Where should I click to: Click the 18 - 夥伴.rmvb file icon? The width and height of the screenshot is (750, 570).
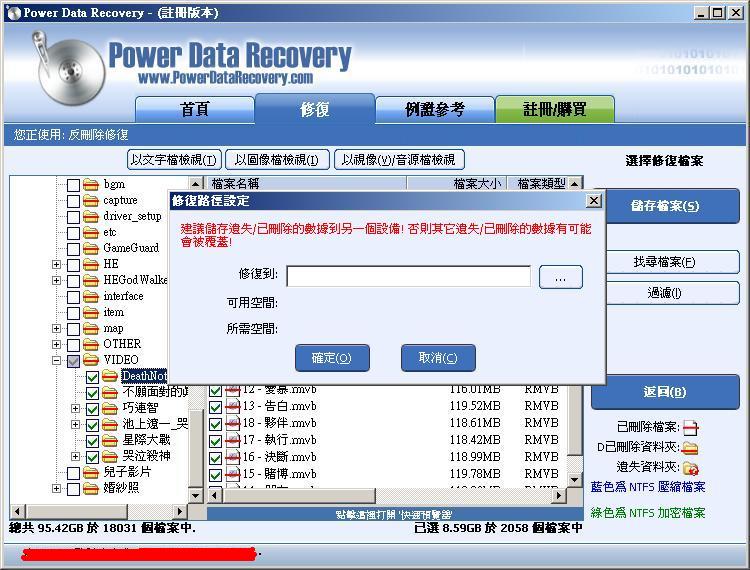click(232, 423)
